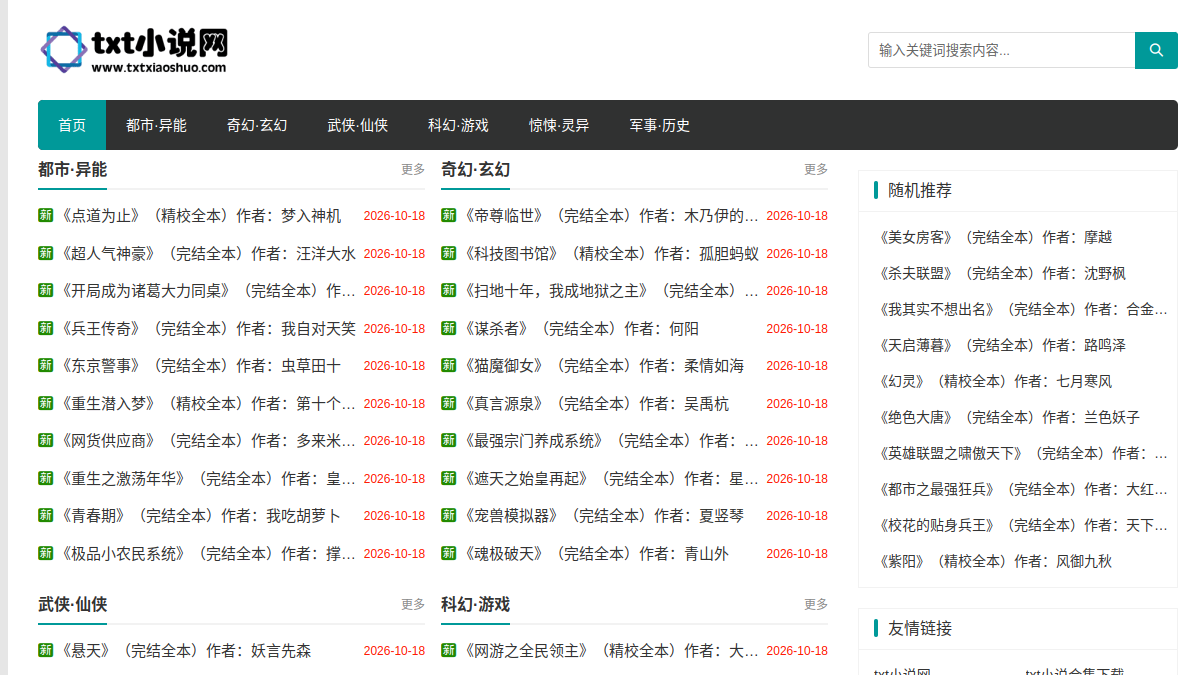Open the 首页 navigation tab
The width and height of the screenshot is (1200, 675).
72,125
